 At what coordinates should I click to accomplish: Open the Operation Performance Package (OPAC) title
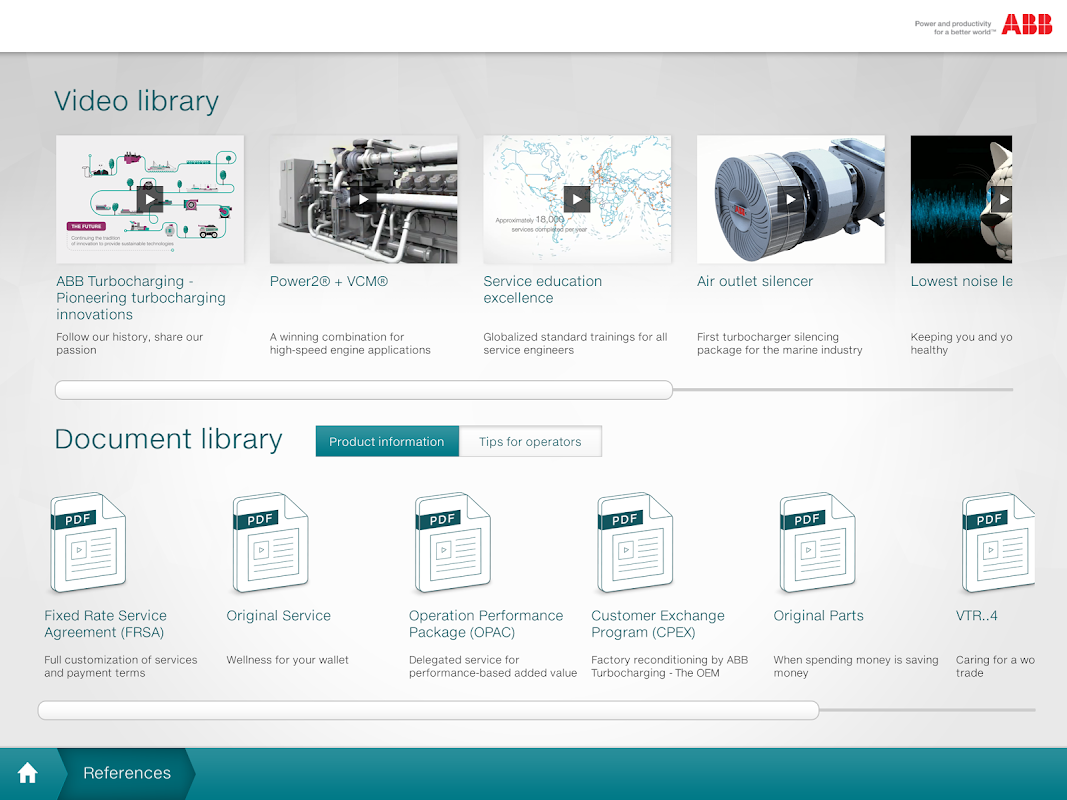click(486, 624)
